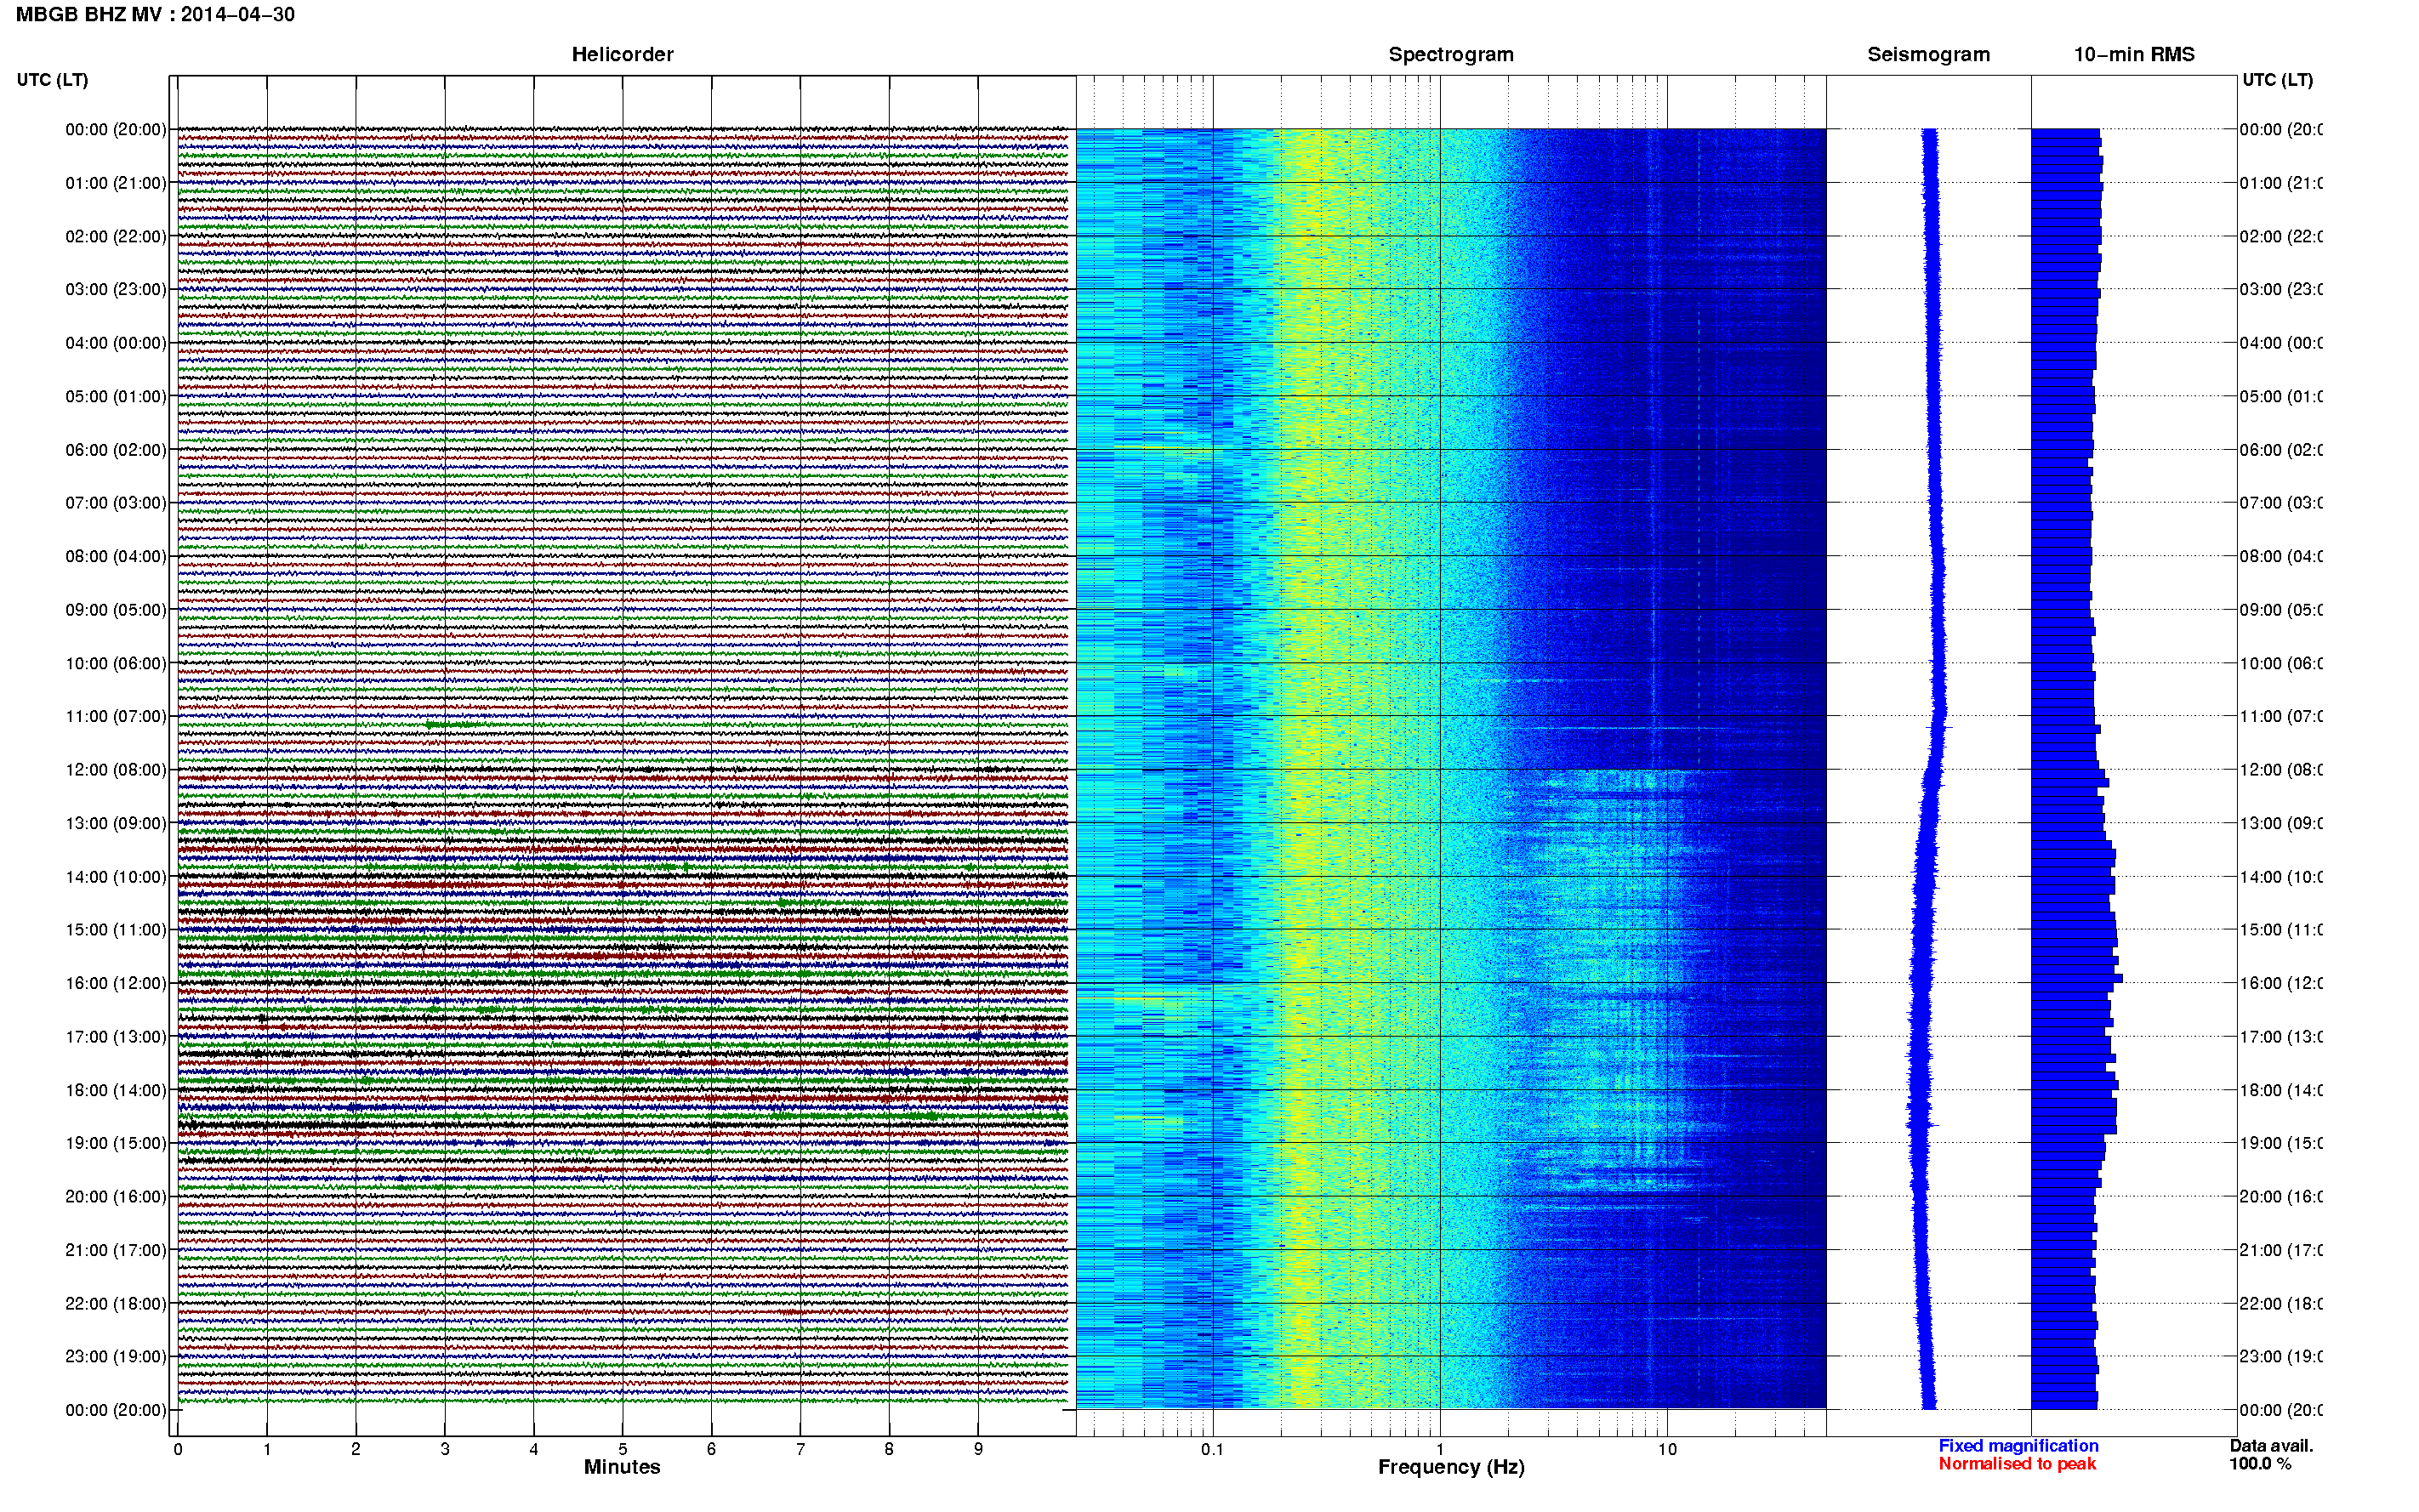
Task: Click the left 13:00 (09:00) time label
Action: coord(116,823)
